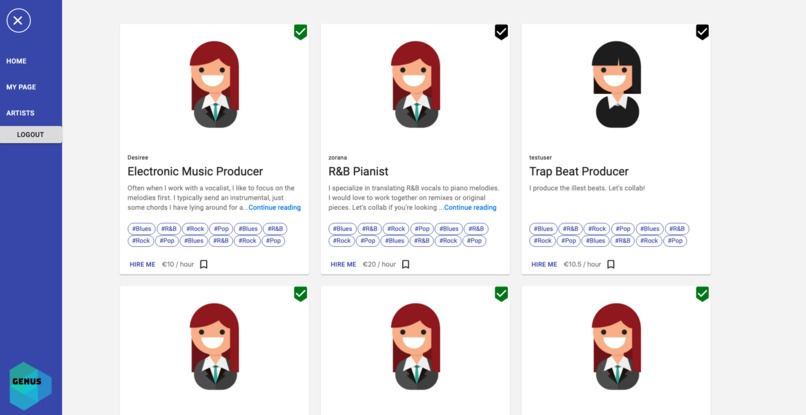Click the green badge on the second-row first card
This screenshot has width=806, height=415.
pos(300,294)
